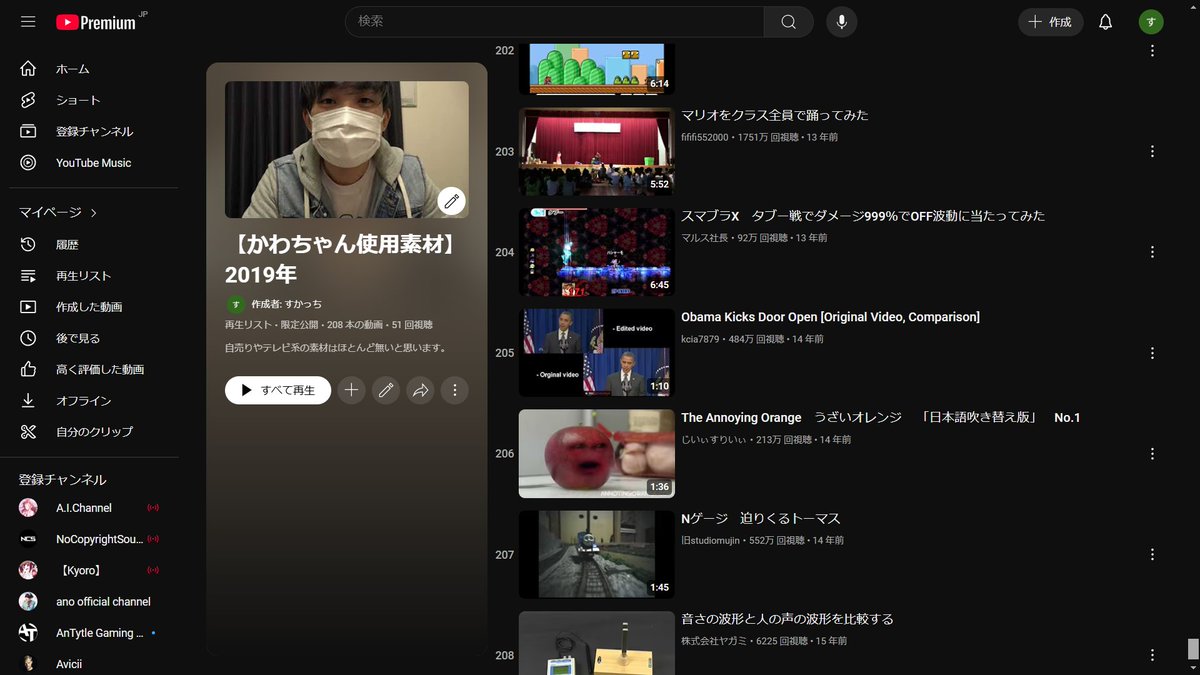This screenshot has width=1200, height=675.
Task: Open options for Obama Kicks Door video
Action: [1152, 353]
